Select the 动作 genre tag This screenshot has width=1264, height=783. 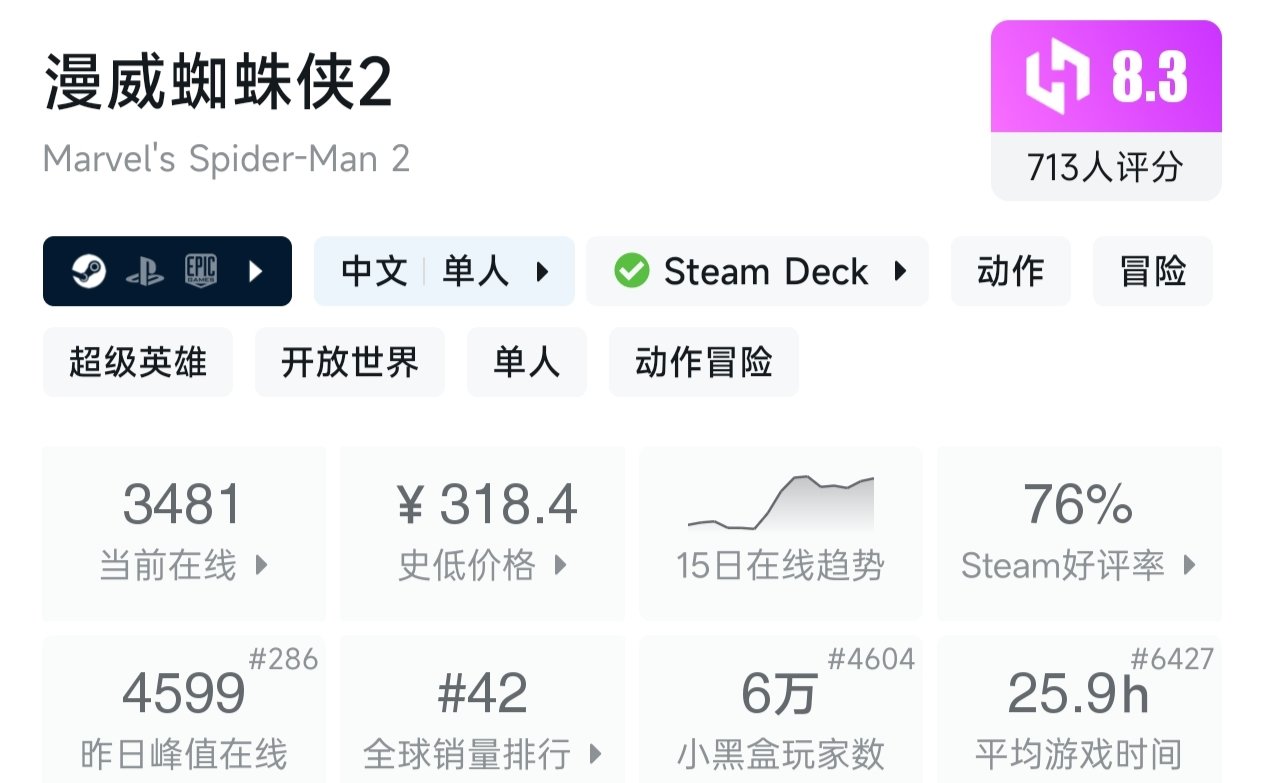(x=1010, y=271)
